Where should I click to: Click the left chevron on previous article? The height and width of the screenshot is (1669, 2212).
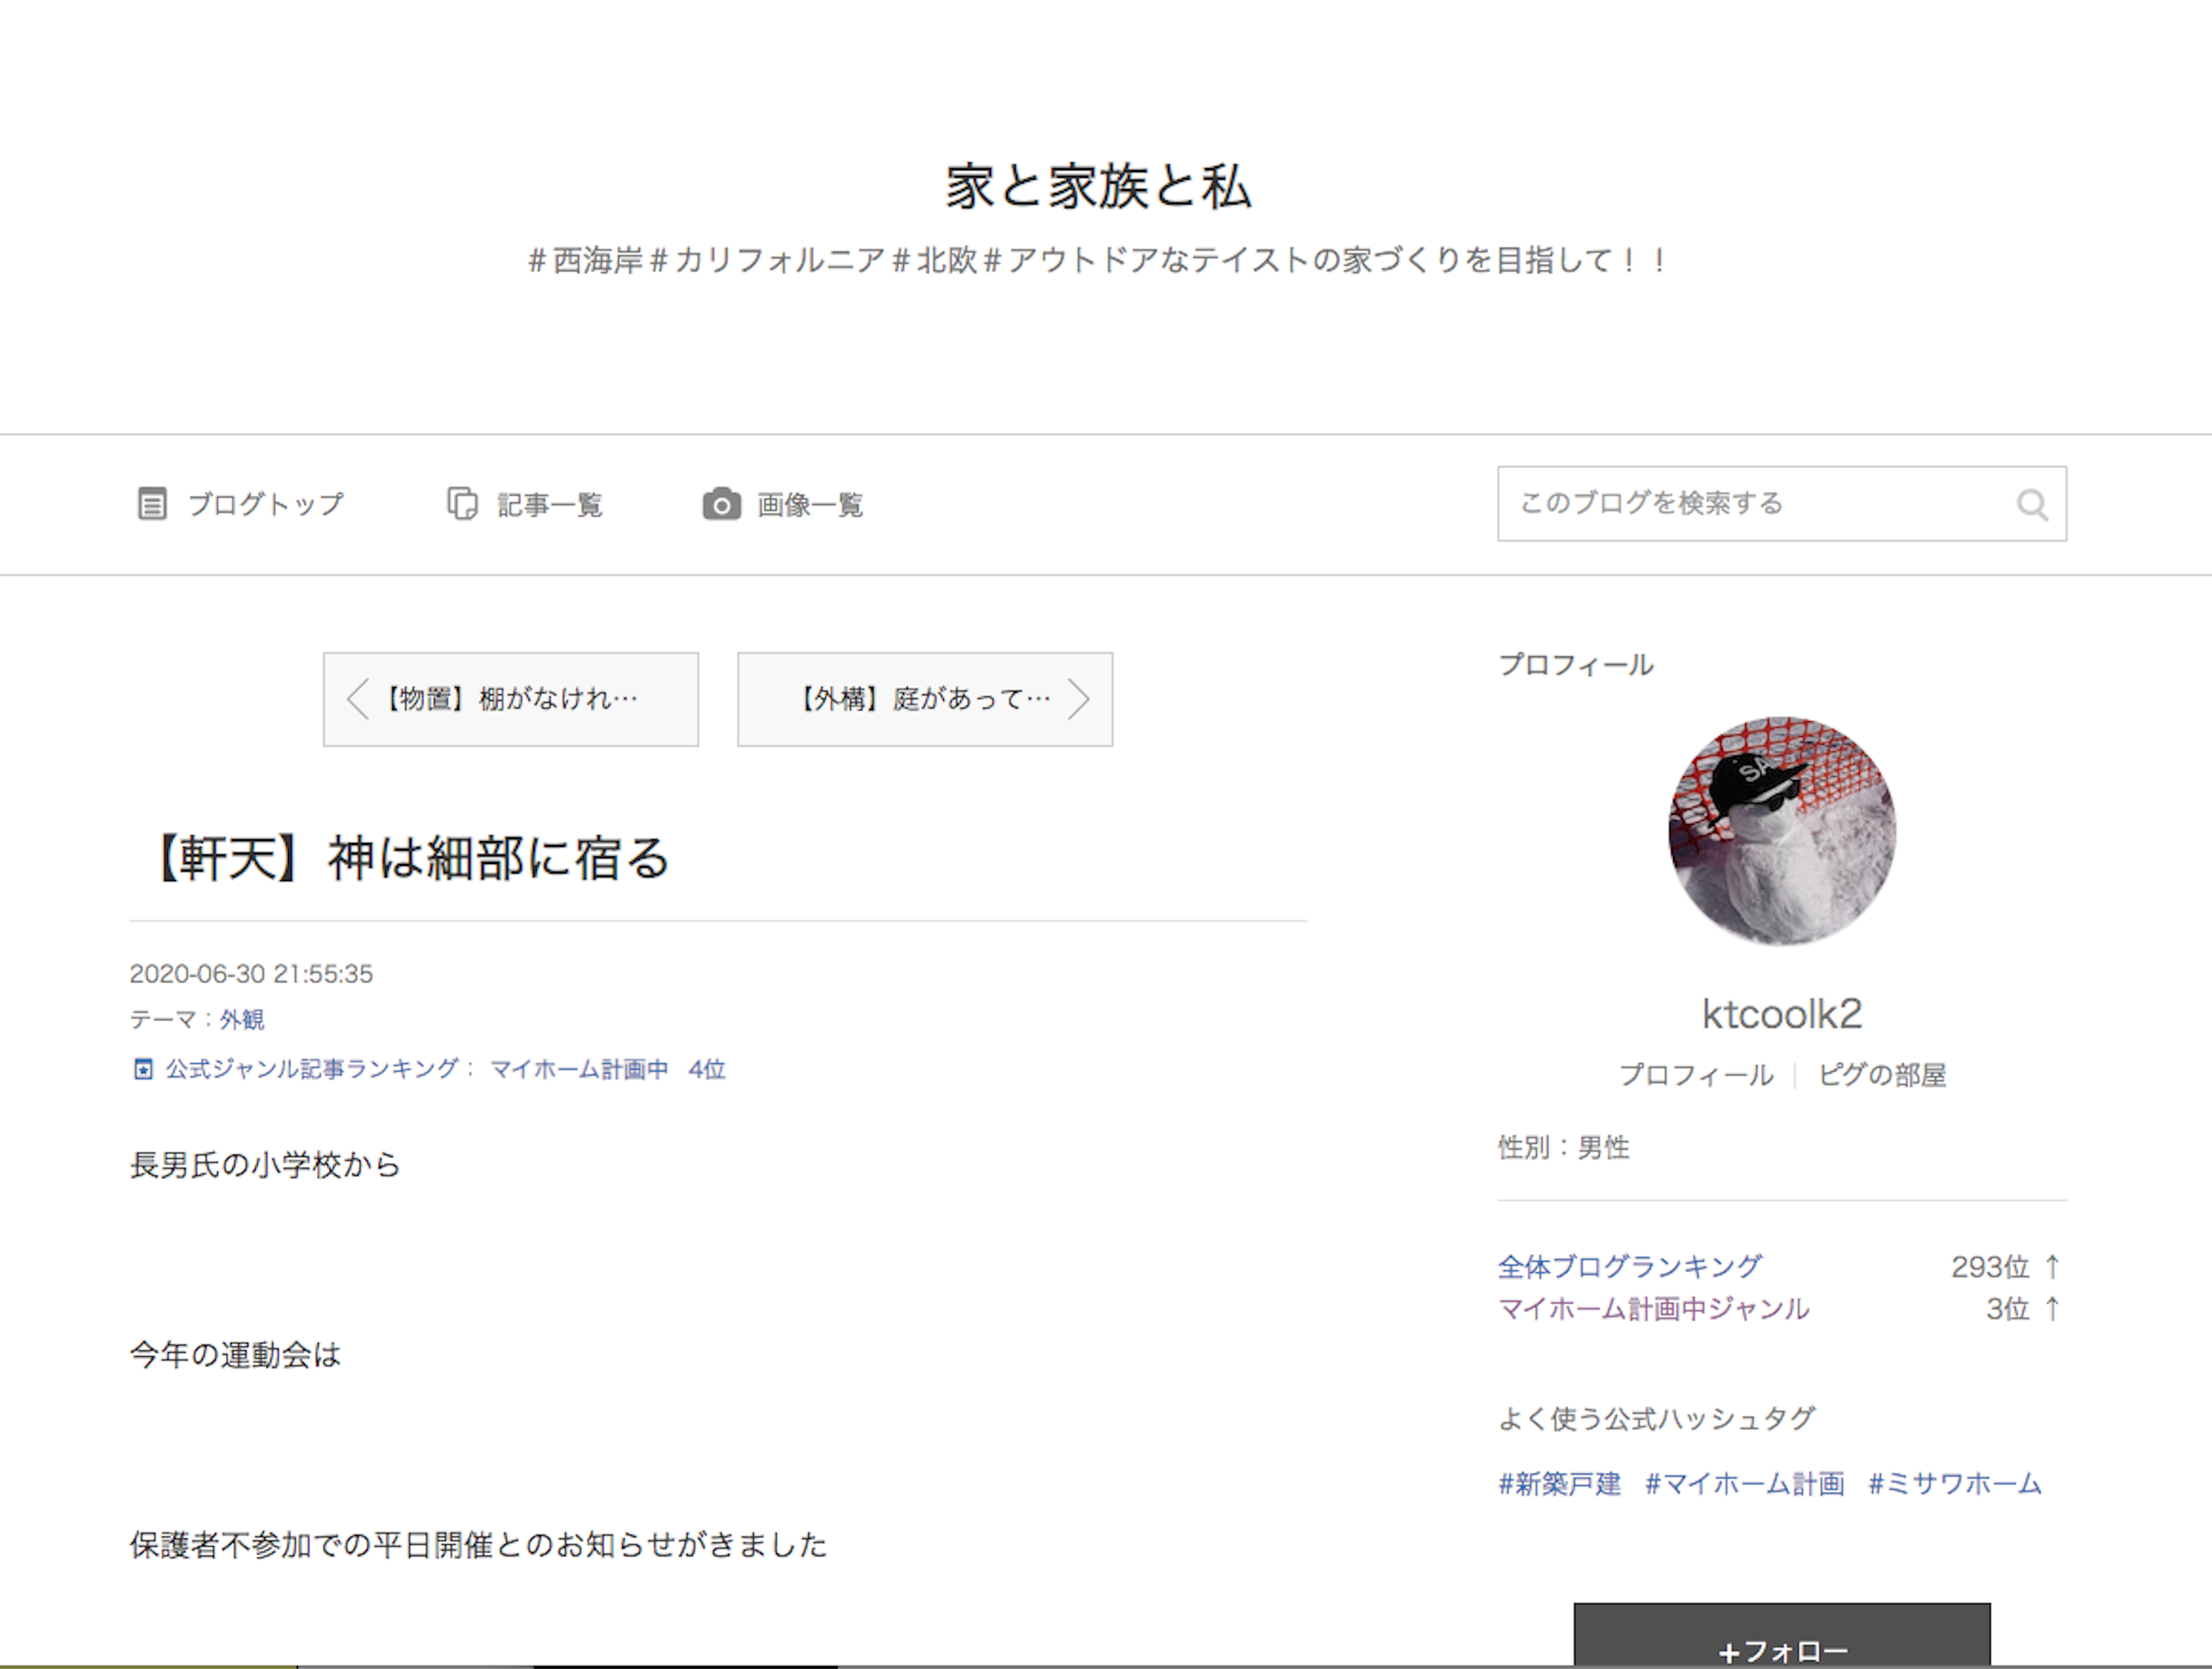358,699
